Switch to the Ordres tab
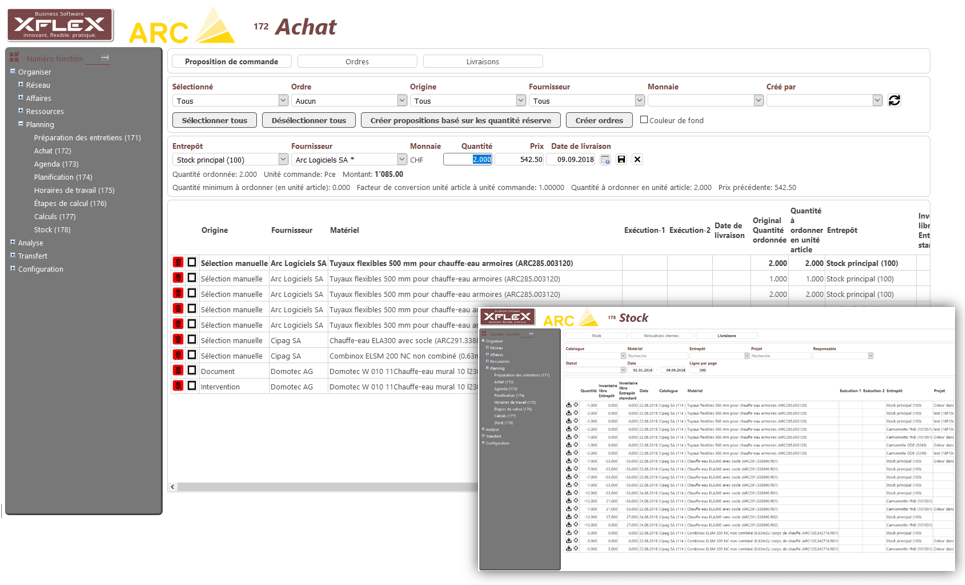 357,62
